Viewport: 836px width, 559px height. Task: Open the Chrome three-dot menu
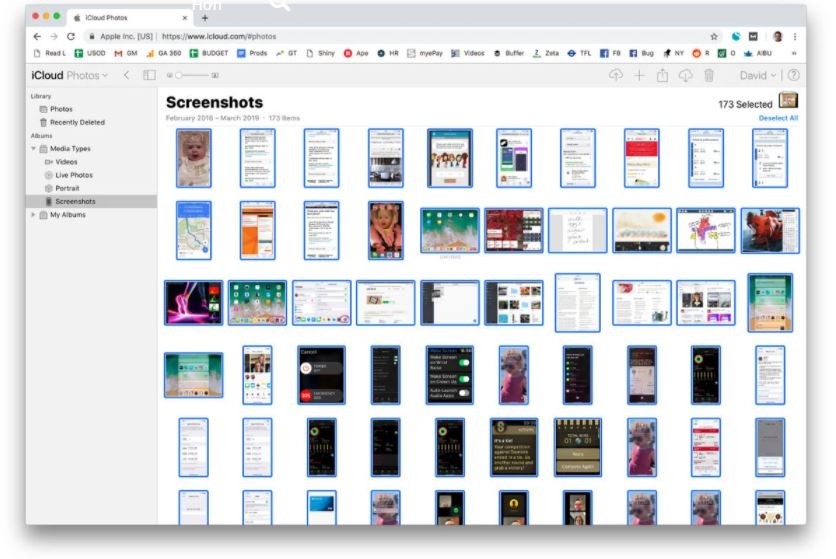[795, 36]
